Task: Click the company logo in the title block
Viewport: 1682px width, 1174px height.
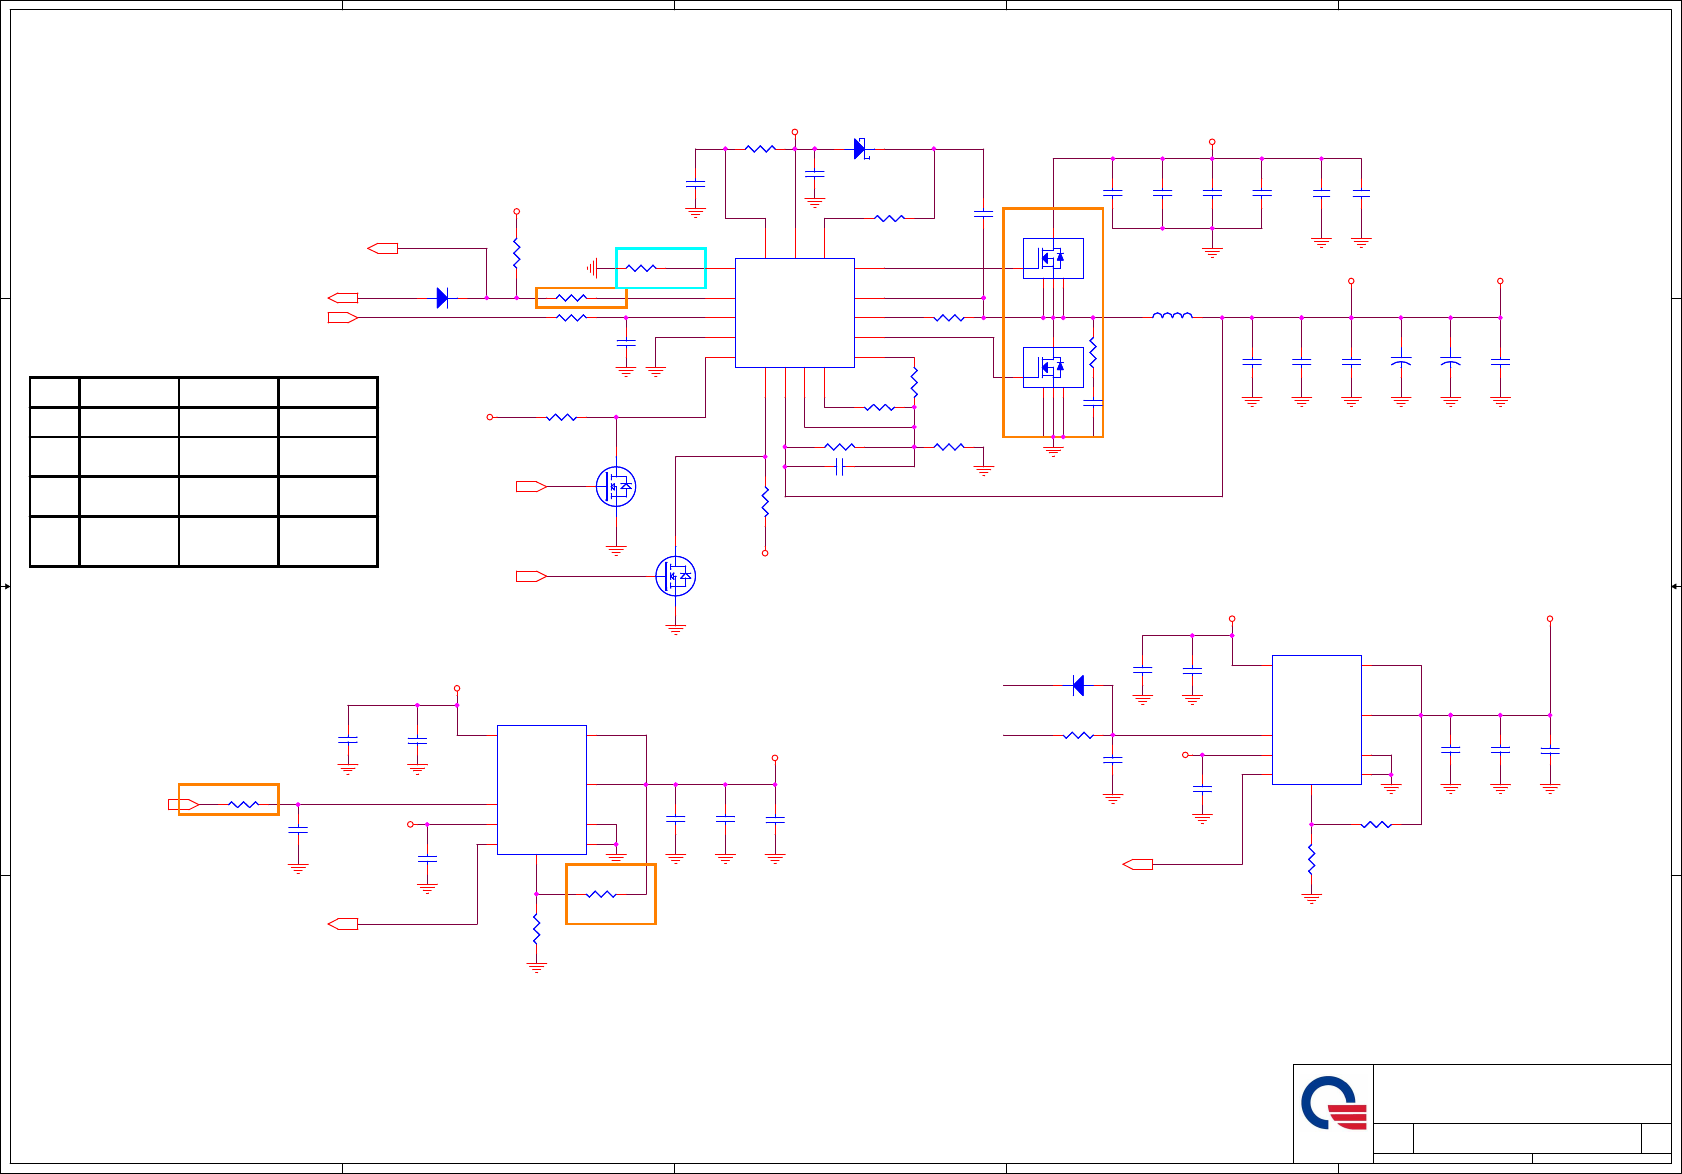Action: coord(1334,1103)
